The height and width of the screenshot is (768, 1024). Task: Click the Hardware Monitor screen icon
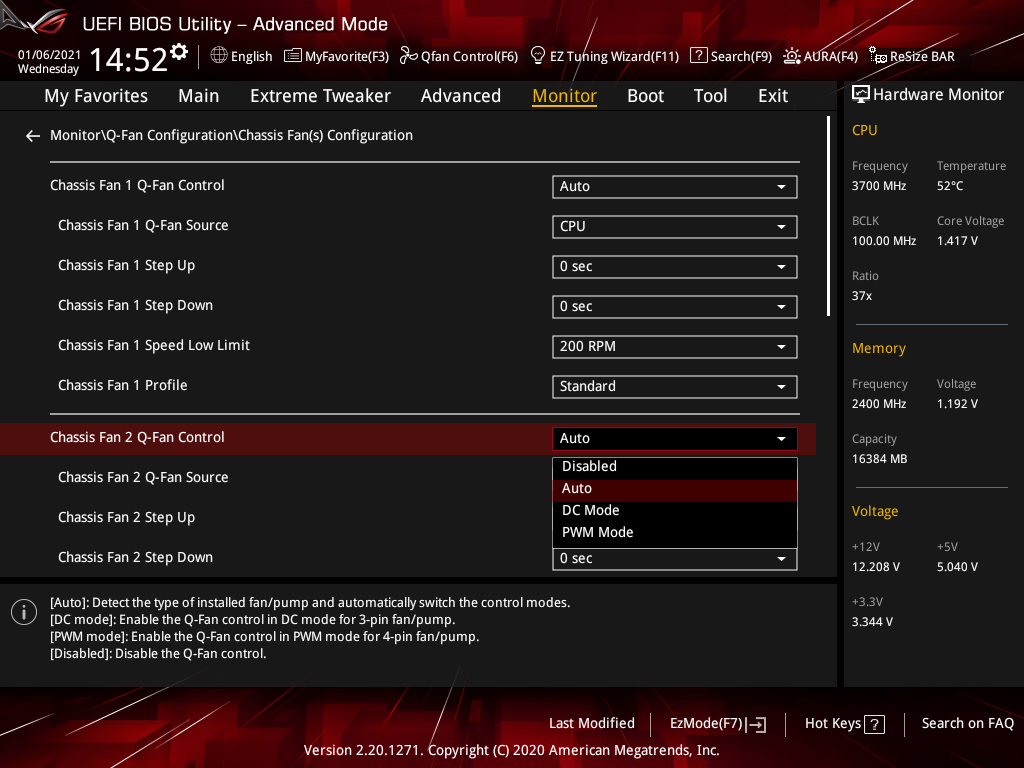pyautogui.click(x=861, y=95)
